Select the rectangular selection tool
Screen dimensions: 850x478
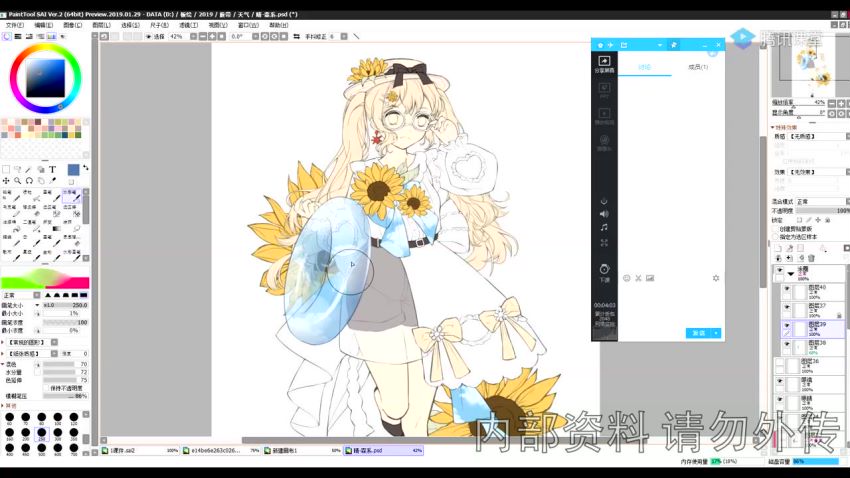tap(6, 170)
